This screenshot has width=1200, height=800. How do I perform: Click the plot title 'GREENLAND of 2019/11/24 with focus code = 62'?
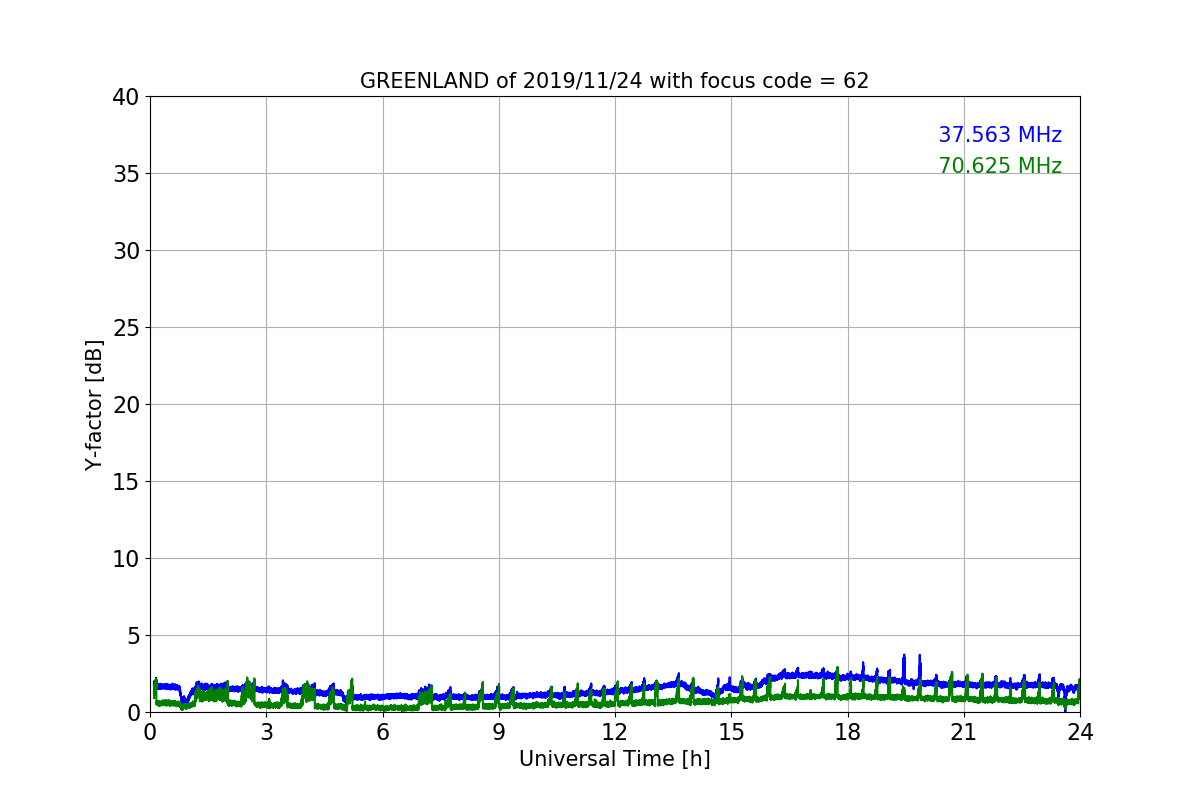[614, 81]
